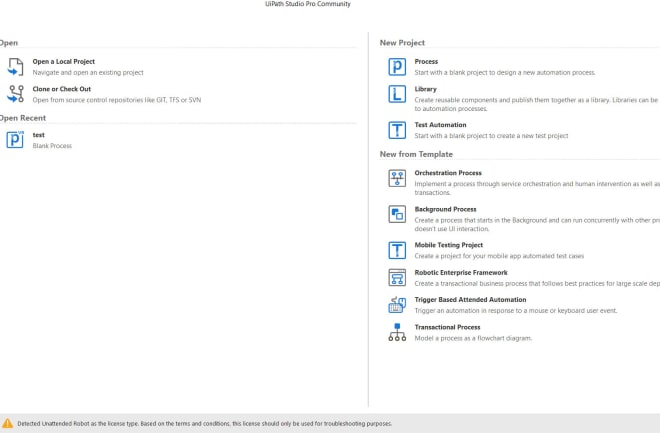Choose the Background Process template title

point(445,209)
